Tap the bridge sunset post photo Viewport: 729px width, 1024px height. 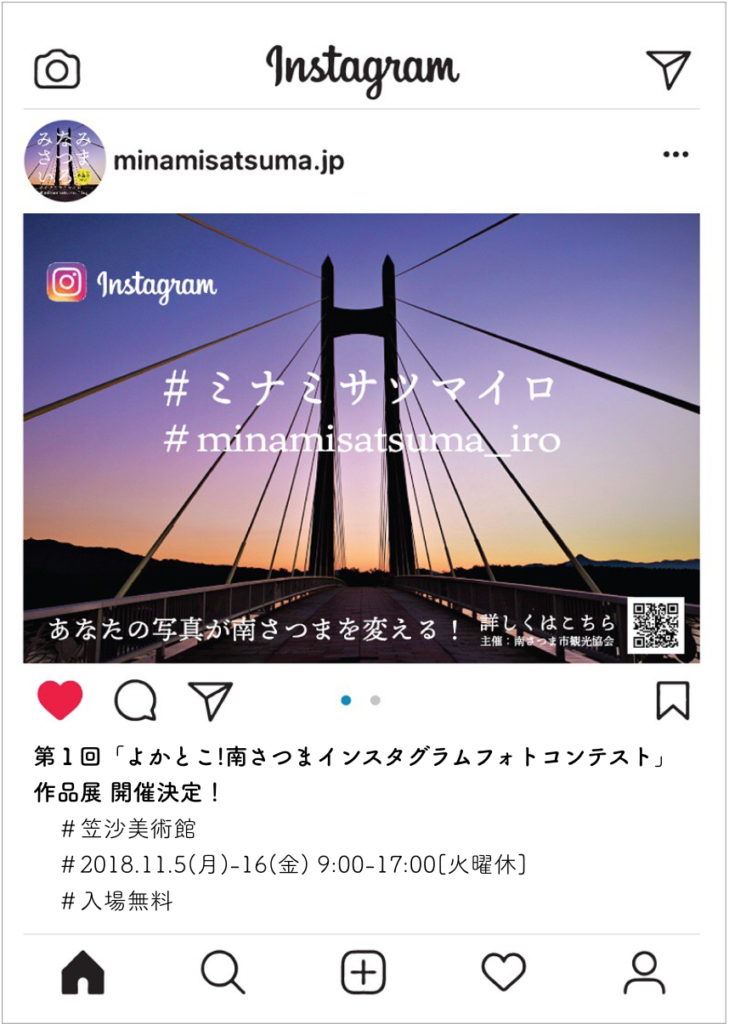tap(362, 438)
